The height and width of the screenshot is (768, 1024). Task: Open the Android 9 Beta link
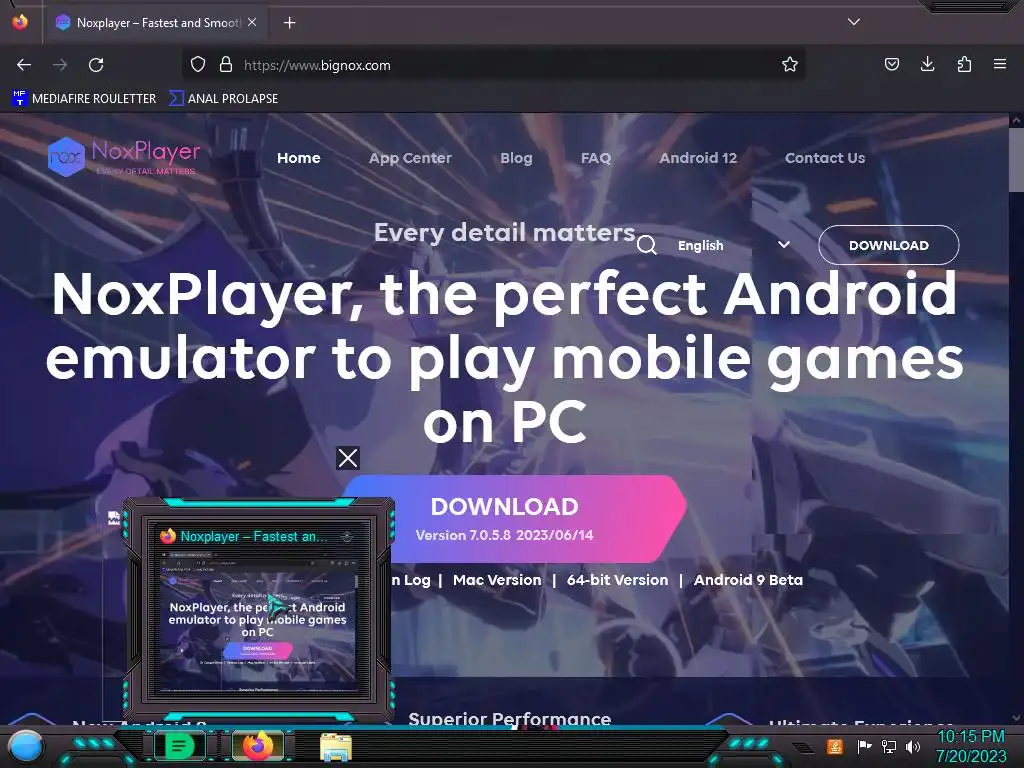click(748, 580)
